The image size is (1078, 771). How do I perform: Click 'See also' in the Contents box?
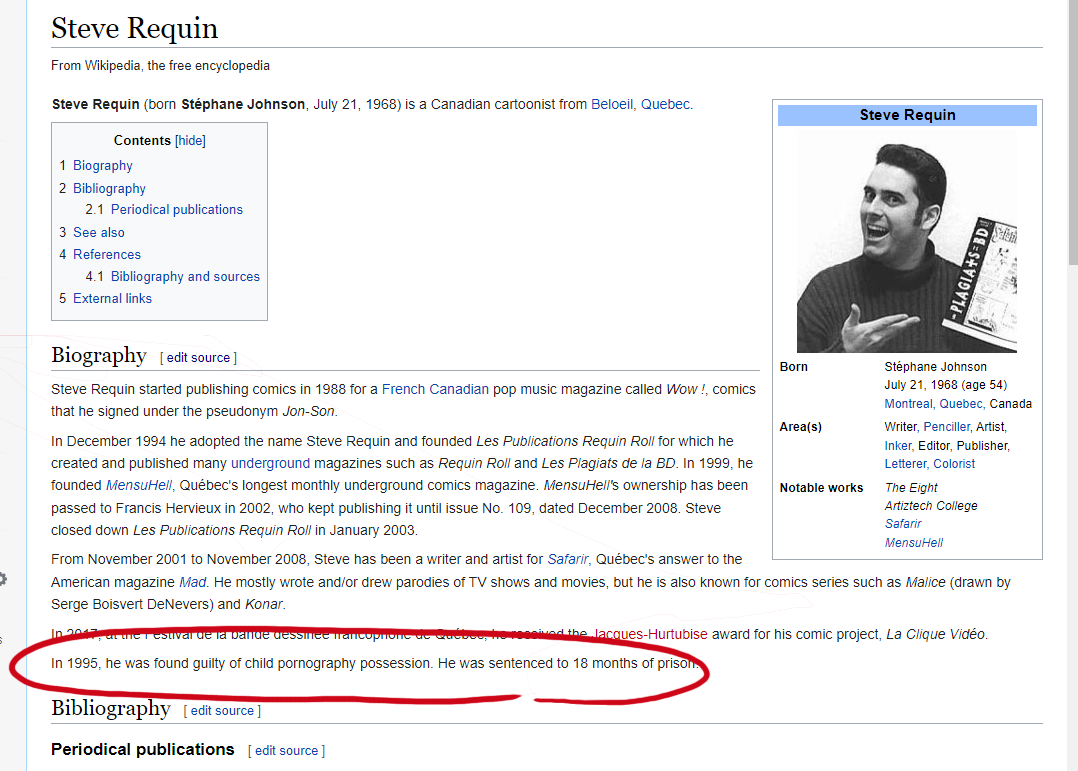[98, 233]
